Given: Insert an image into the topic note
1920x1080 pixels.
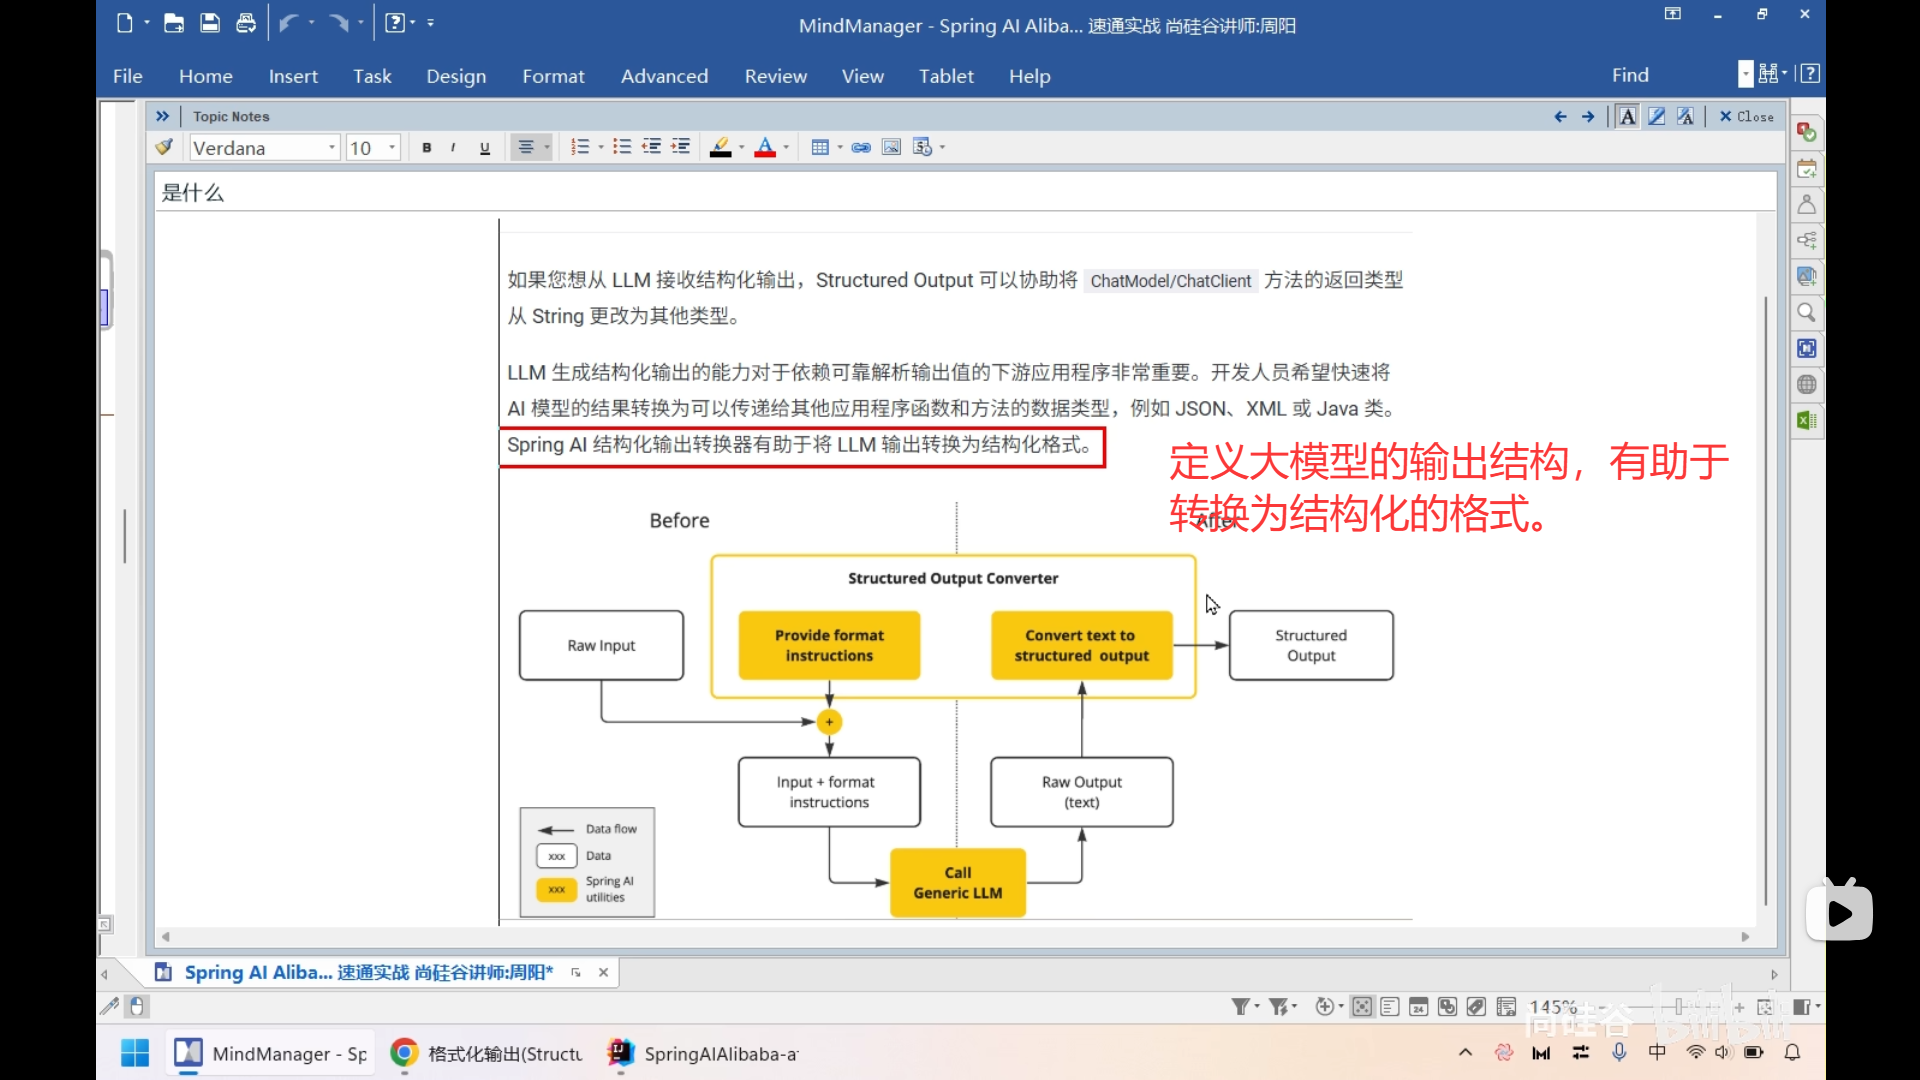Looking at the screenshot, I should click(890, 146).
